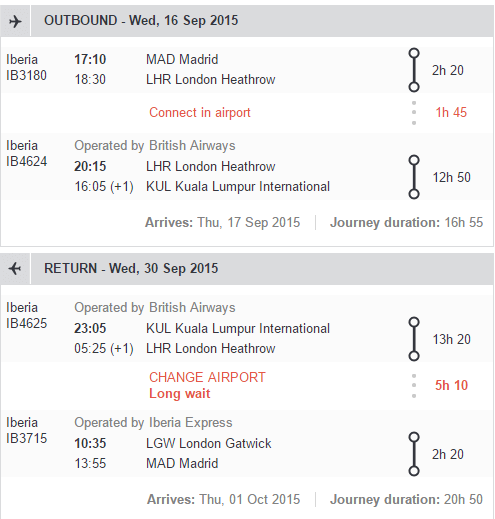495x519 pixels.
Task: Click the return Journey duration 20h 50
Action: (406, 500)
